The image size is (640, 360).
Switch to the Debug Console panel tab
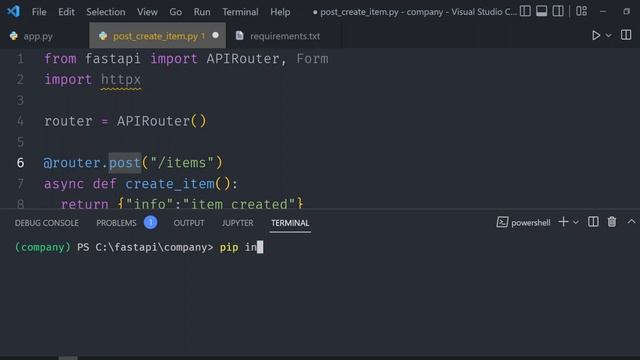point(47,223)
